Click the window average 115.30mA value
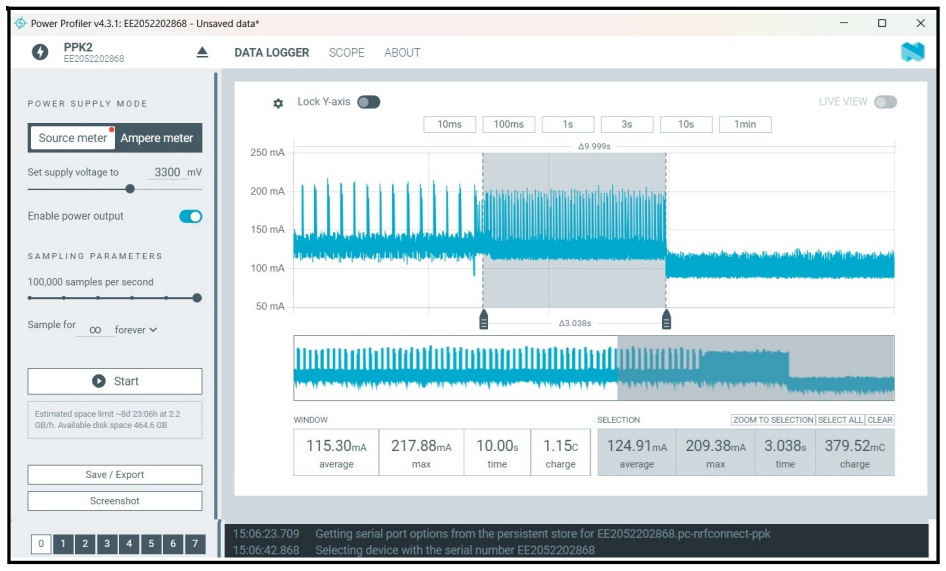 coord(336,446)
